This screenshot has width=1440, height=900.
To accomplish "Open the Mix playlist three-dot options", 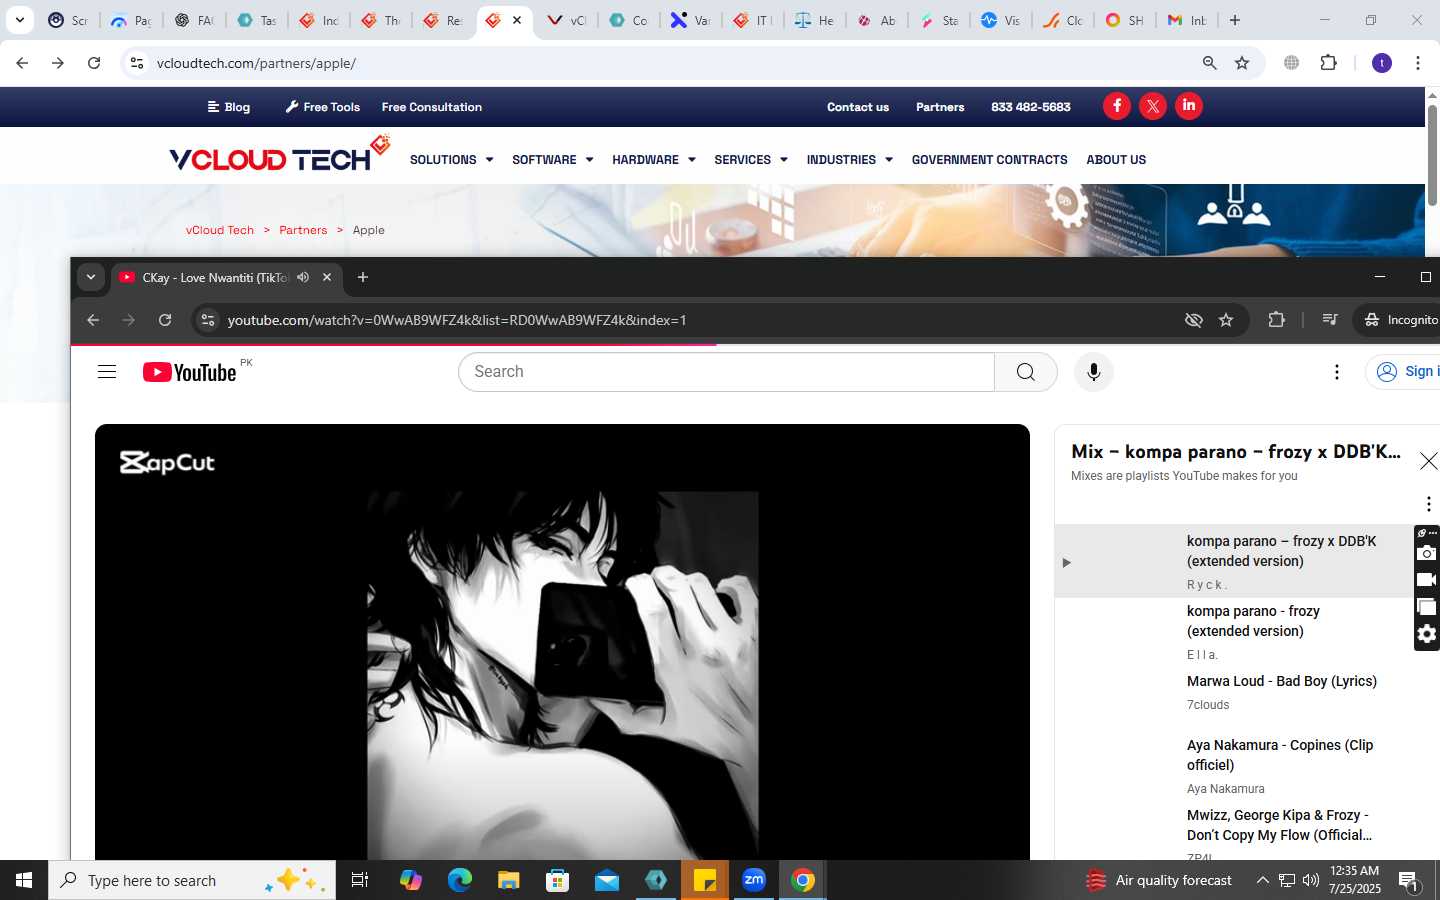I will pyautogui.click(x=1428, y=504).
